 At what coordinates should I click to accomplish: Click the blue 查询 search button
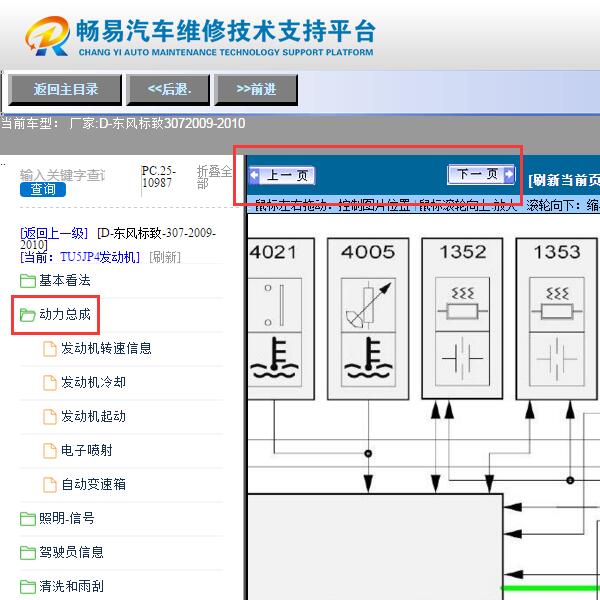(43, 189)
